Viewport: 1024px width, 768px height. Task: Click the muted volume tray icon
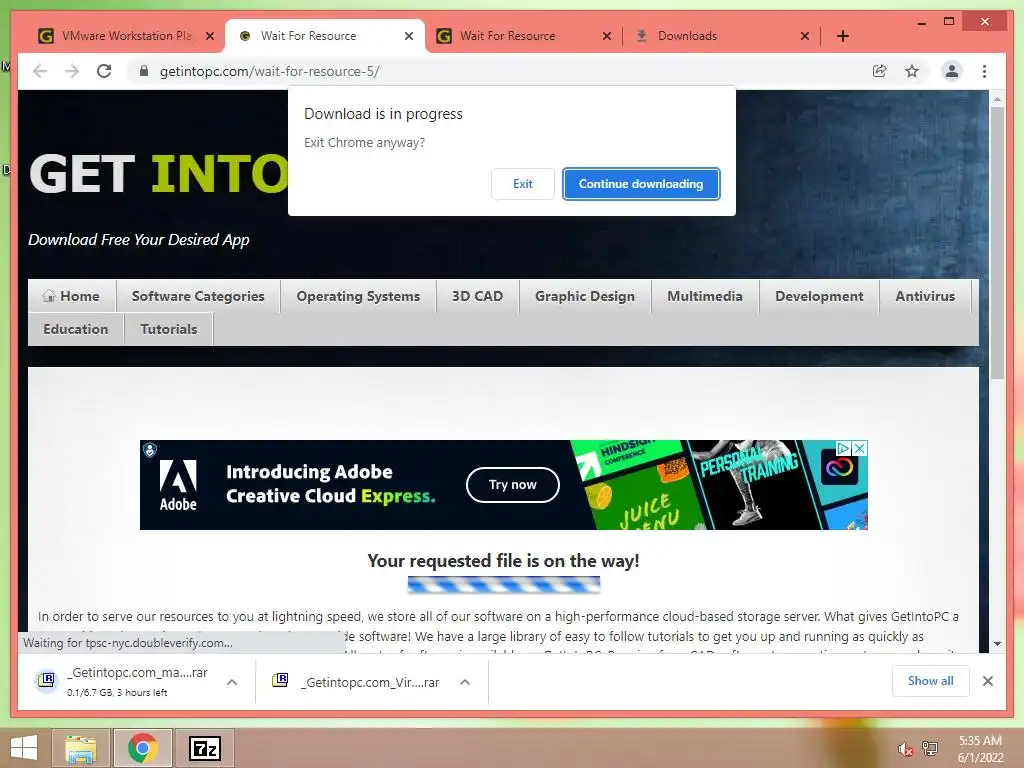point(905,749)
